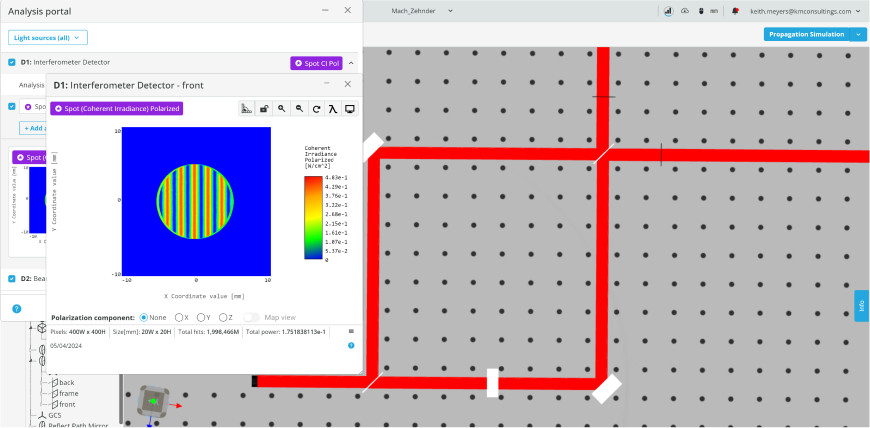Toggle the unlock padlock in detector toolbar
The width and height of the screenshot is (870, 428).
(x=265, y=109)
